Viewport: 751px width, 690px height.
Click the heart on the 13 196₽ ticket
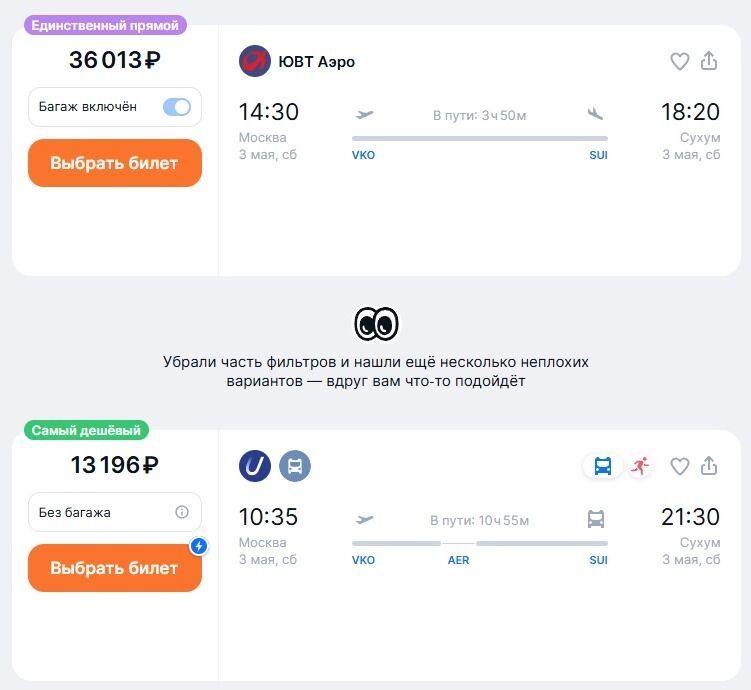coord(680,466)
